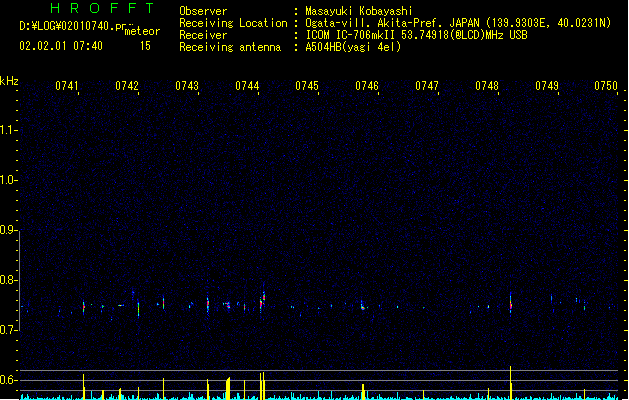The width and height of the screenshot is (629, 400).
Task: Click the 0743 time marker
Action: (x=187, y=86)
